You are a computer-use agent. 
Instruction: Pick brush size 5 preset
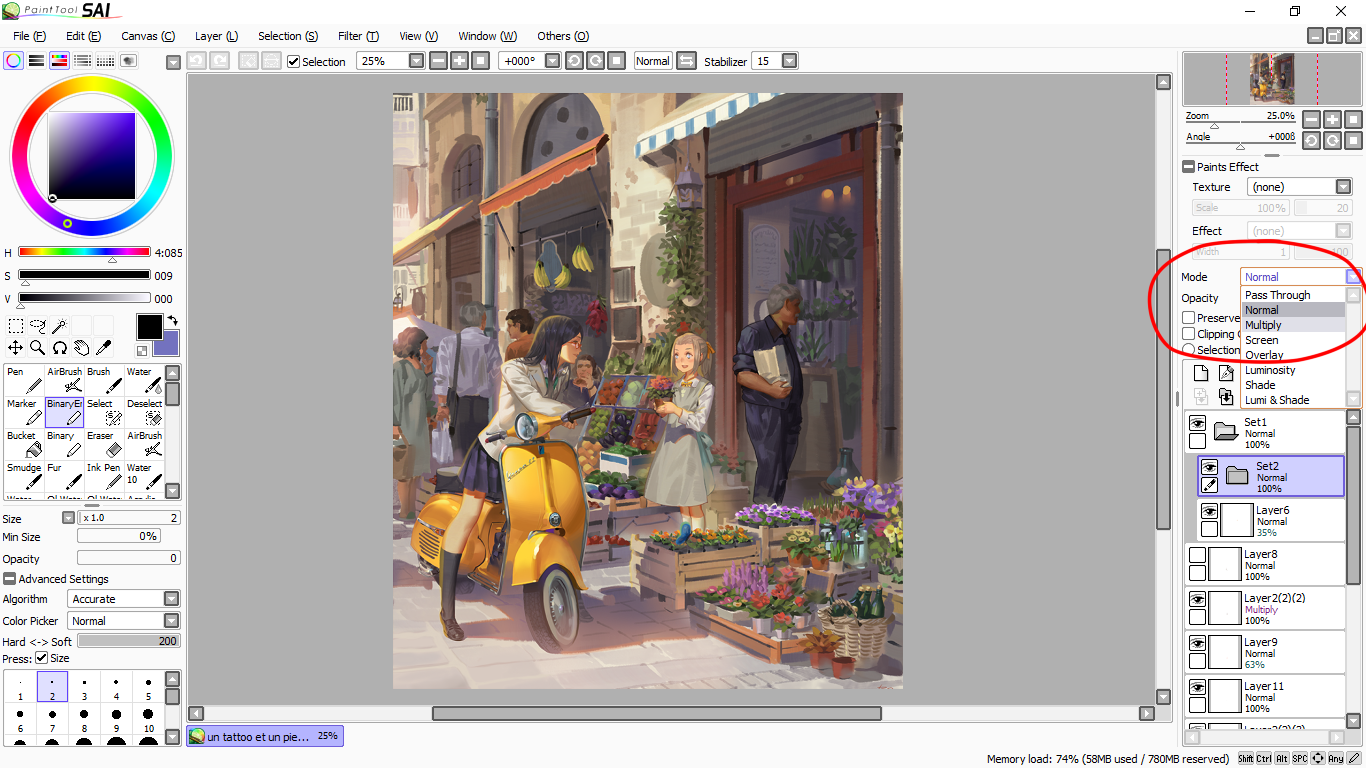click(148, 687)
